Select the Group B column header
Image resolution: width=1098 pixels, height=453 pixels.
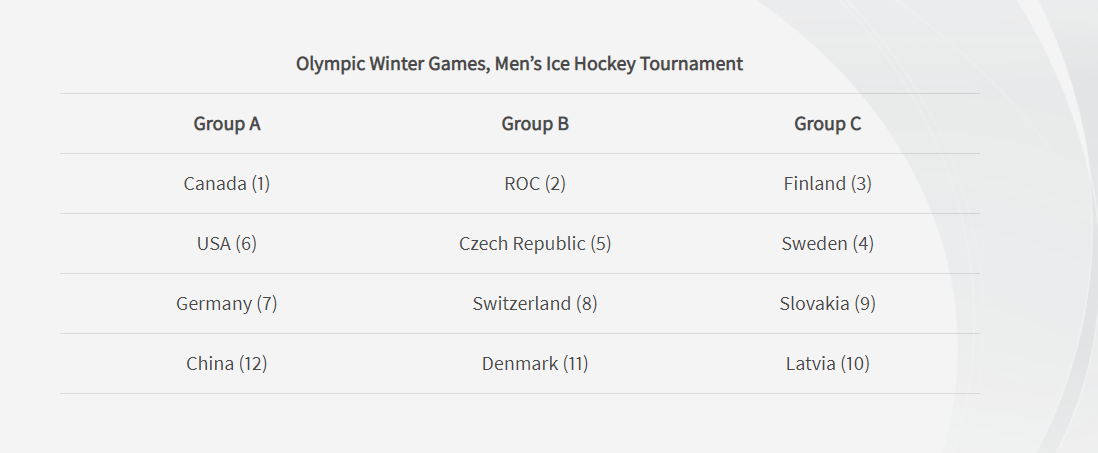535,124
